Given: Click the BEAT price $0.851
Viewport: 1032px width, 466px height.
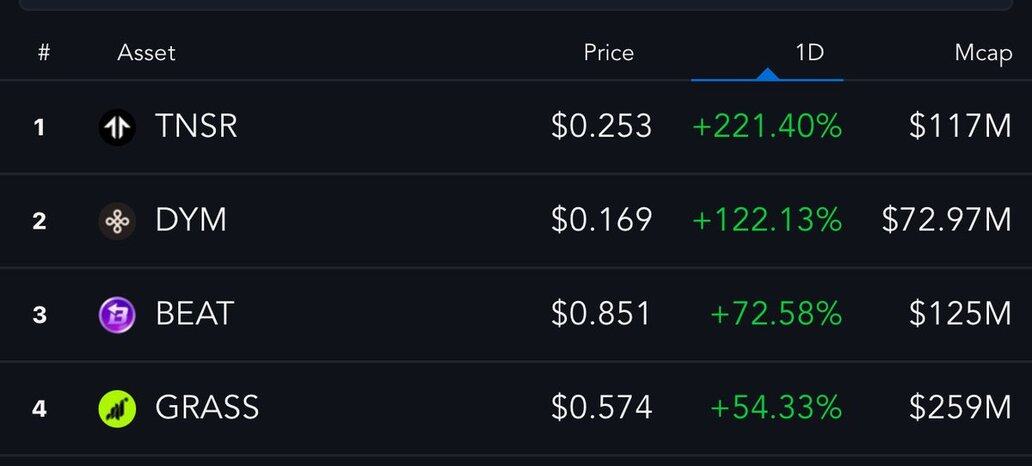Looking at the screenshot, I should point(601,314).
